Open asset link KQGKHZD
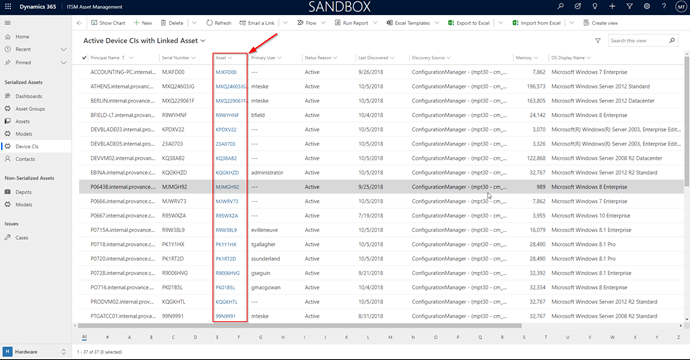 pos(227,173)
